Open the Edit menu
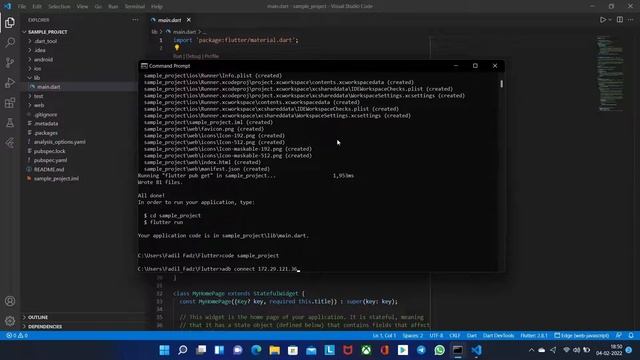The height and width of the screenshot is (360, 640). (37, 7)
